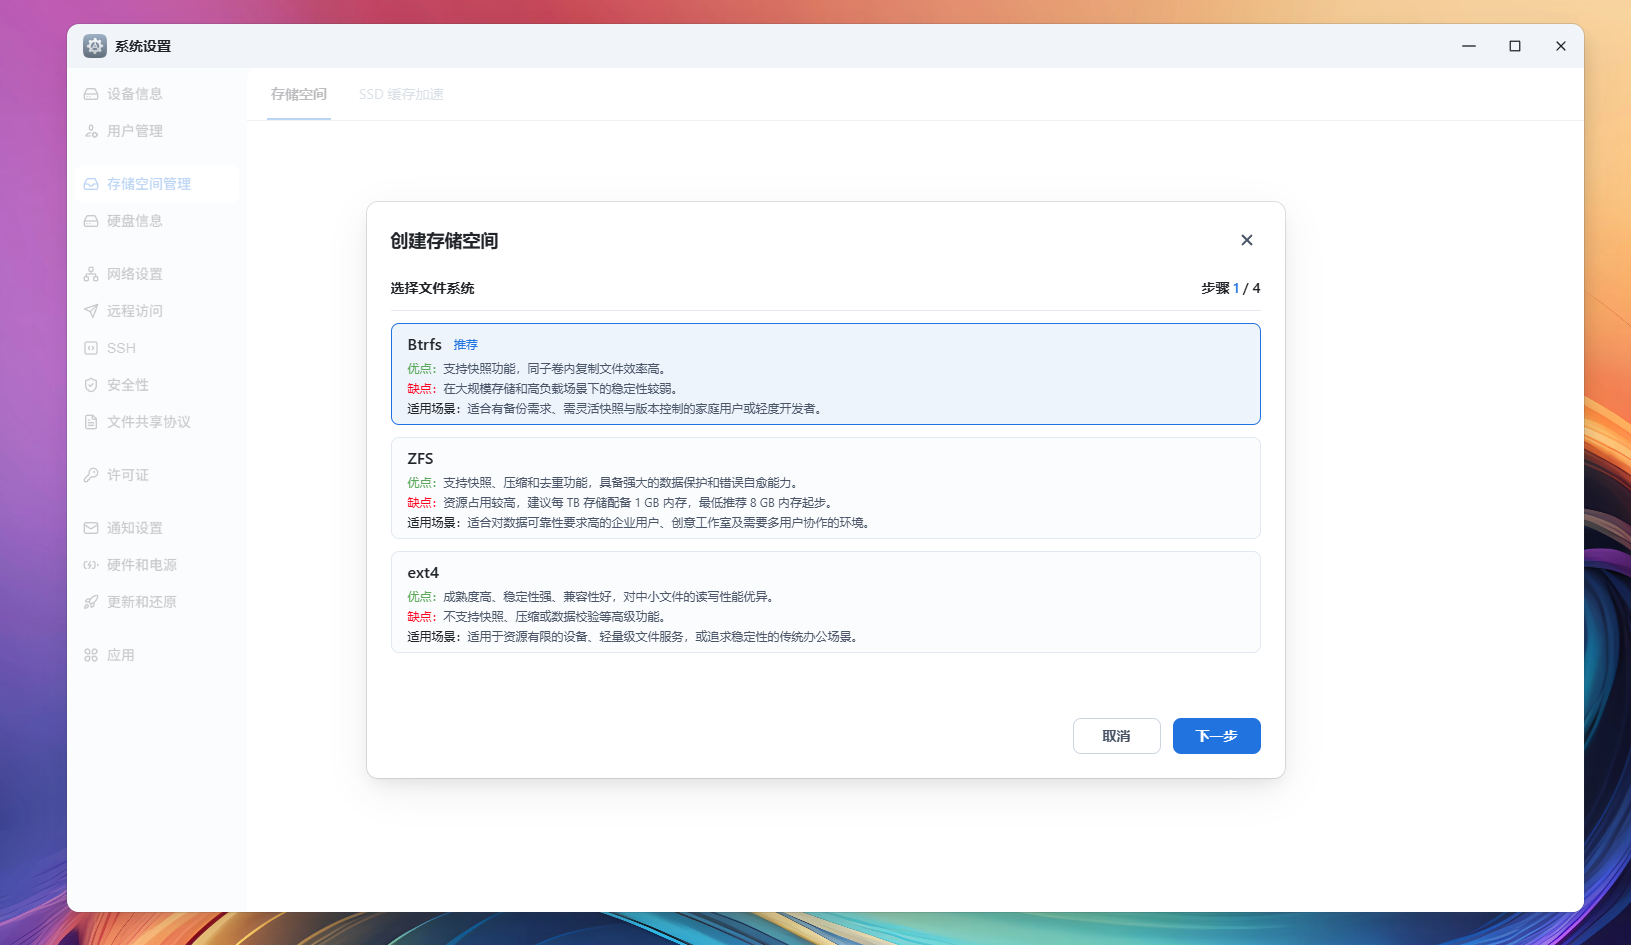
Task: Select the 用户管理 user management icon
Action: point(93,130)
